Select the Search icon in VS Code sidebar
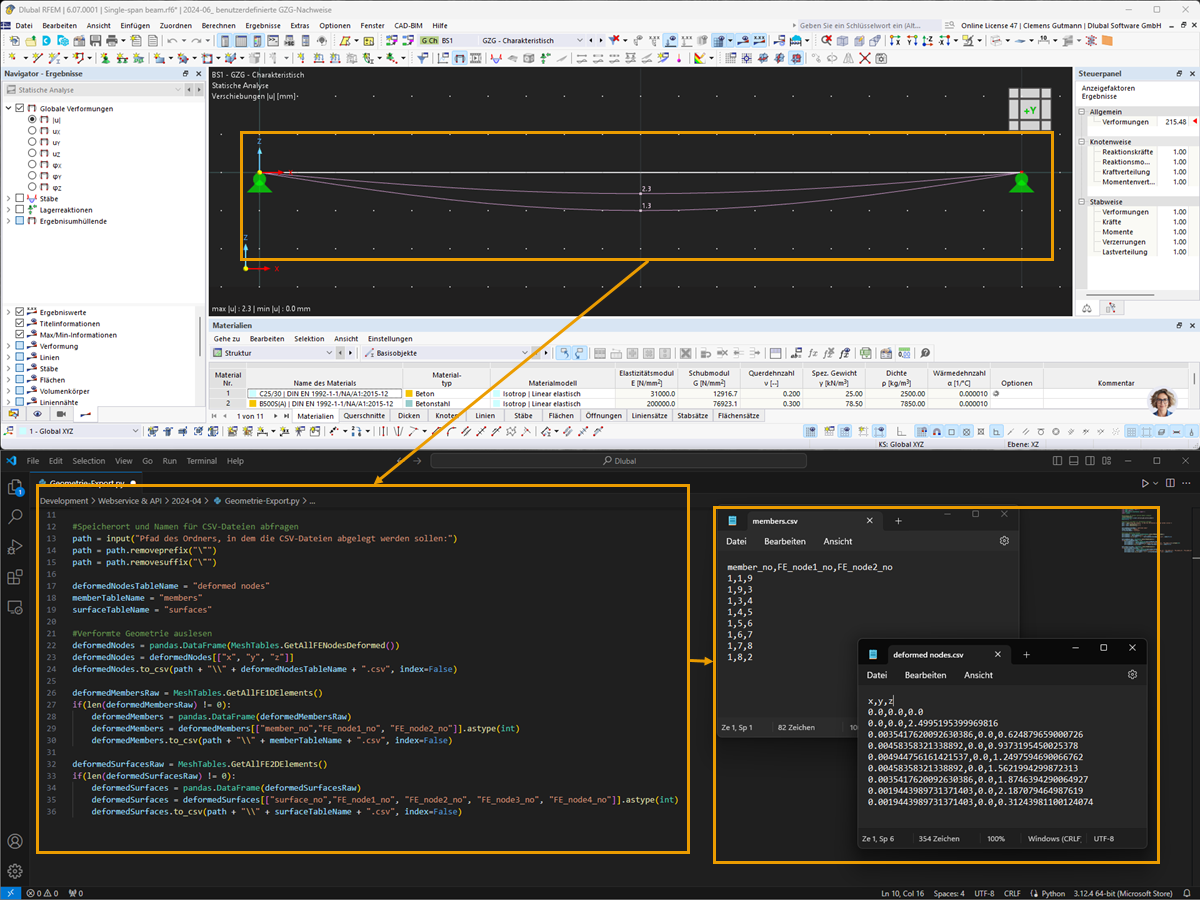Screen dimensions: 1200x900 tap(15, 517)
